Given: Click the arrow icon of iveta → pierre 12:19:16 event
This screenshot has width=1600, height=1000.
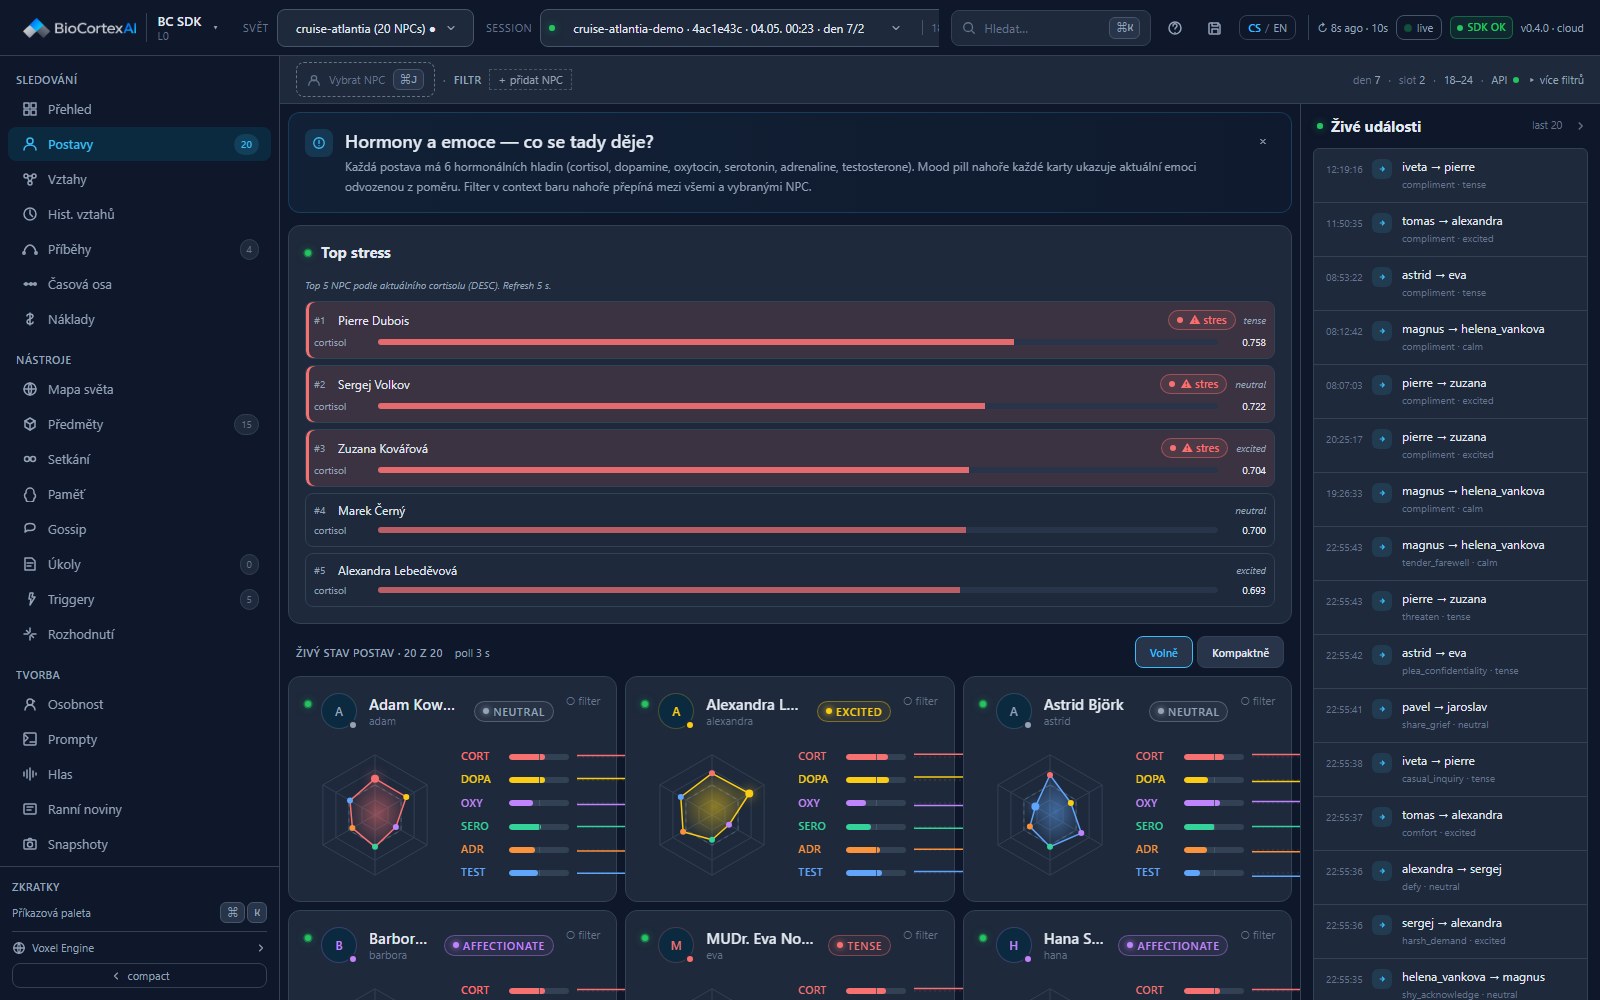Looking at the screenshot, I should [x=1383, y=169].
